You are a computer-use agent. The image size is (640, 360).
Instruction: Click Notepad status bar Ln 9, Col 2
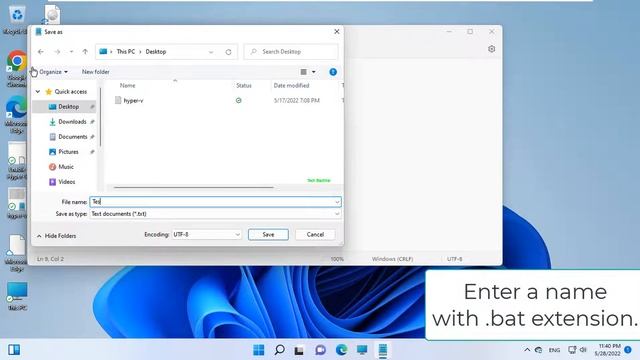click(50, 259)
